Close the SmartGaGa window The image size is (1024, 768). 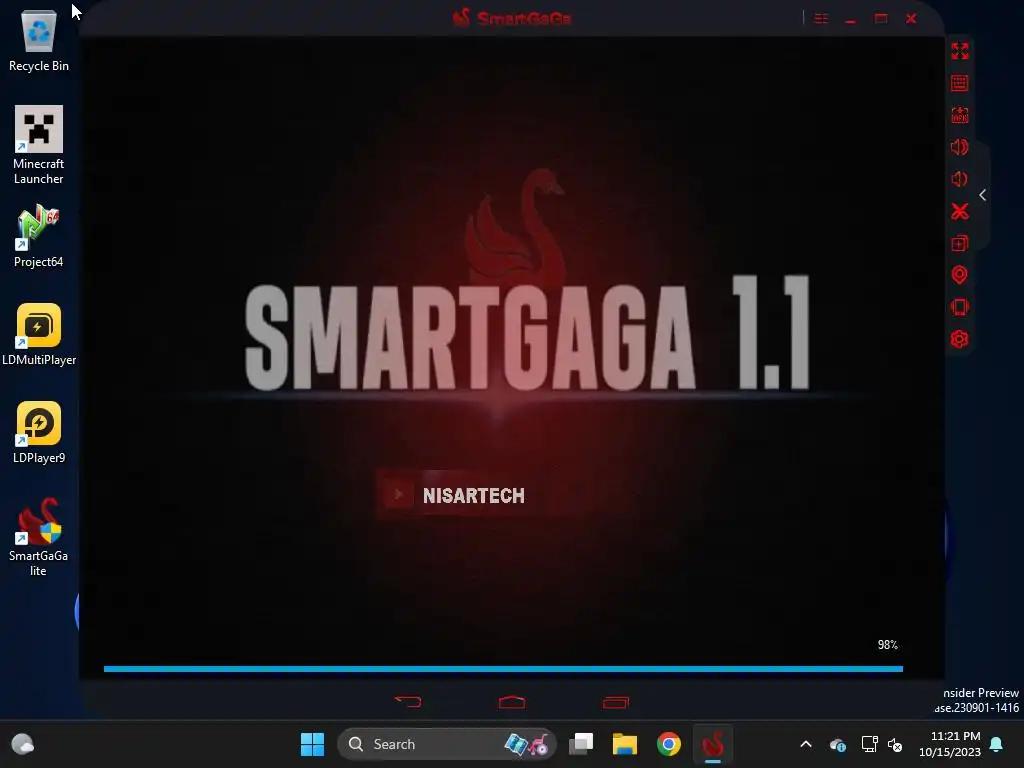point(911,18)
